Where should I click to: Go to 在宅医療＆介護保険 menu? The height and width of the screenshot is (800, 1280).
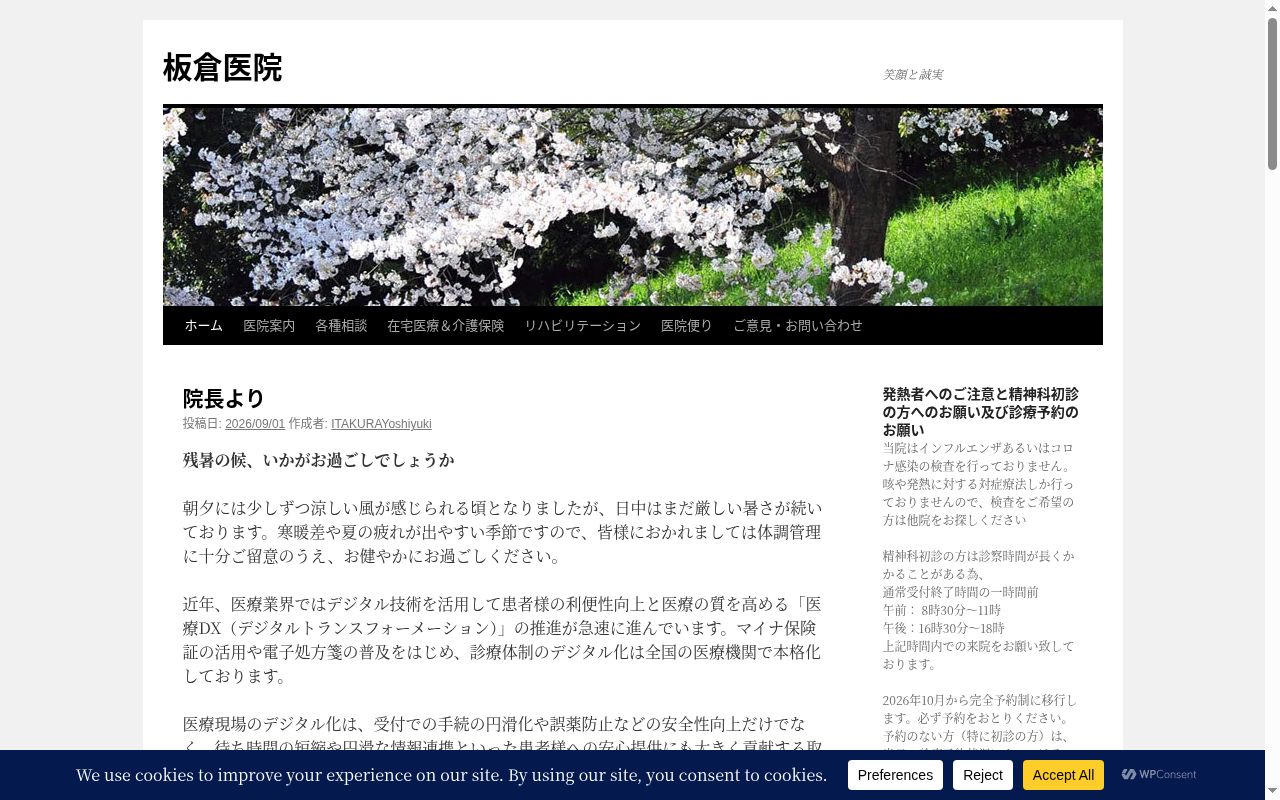pos(446,326)
